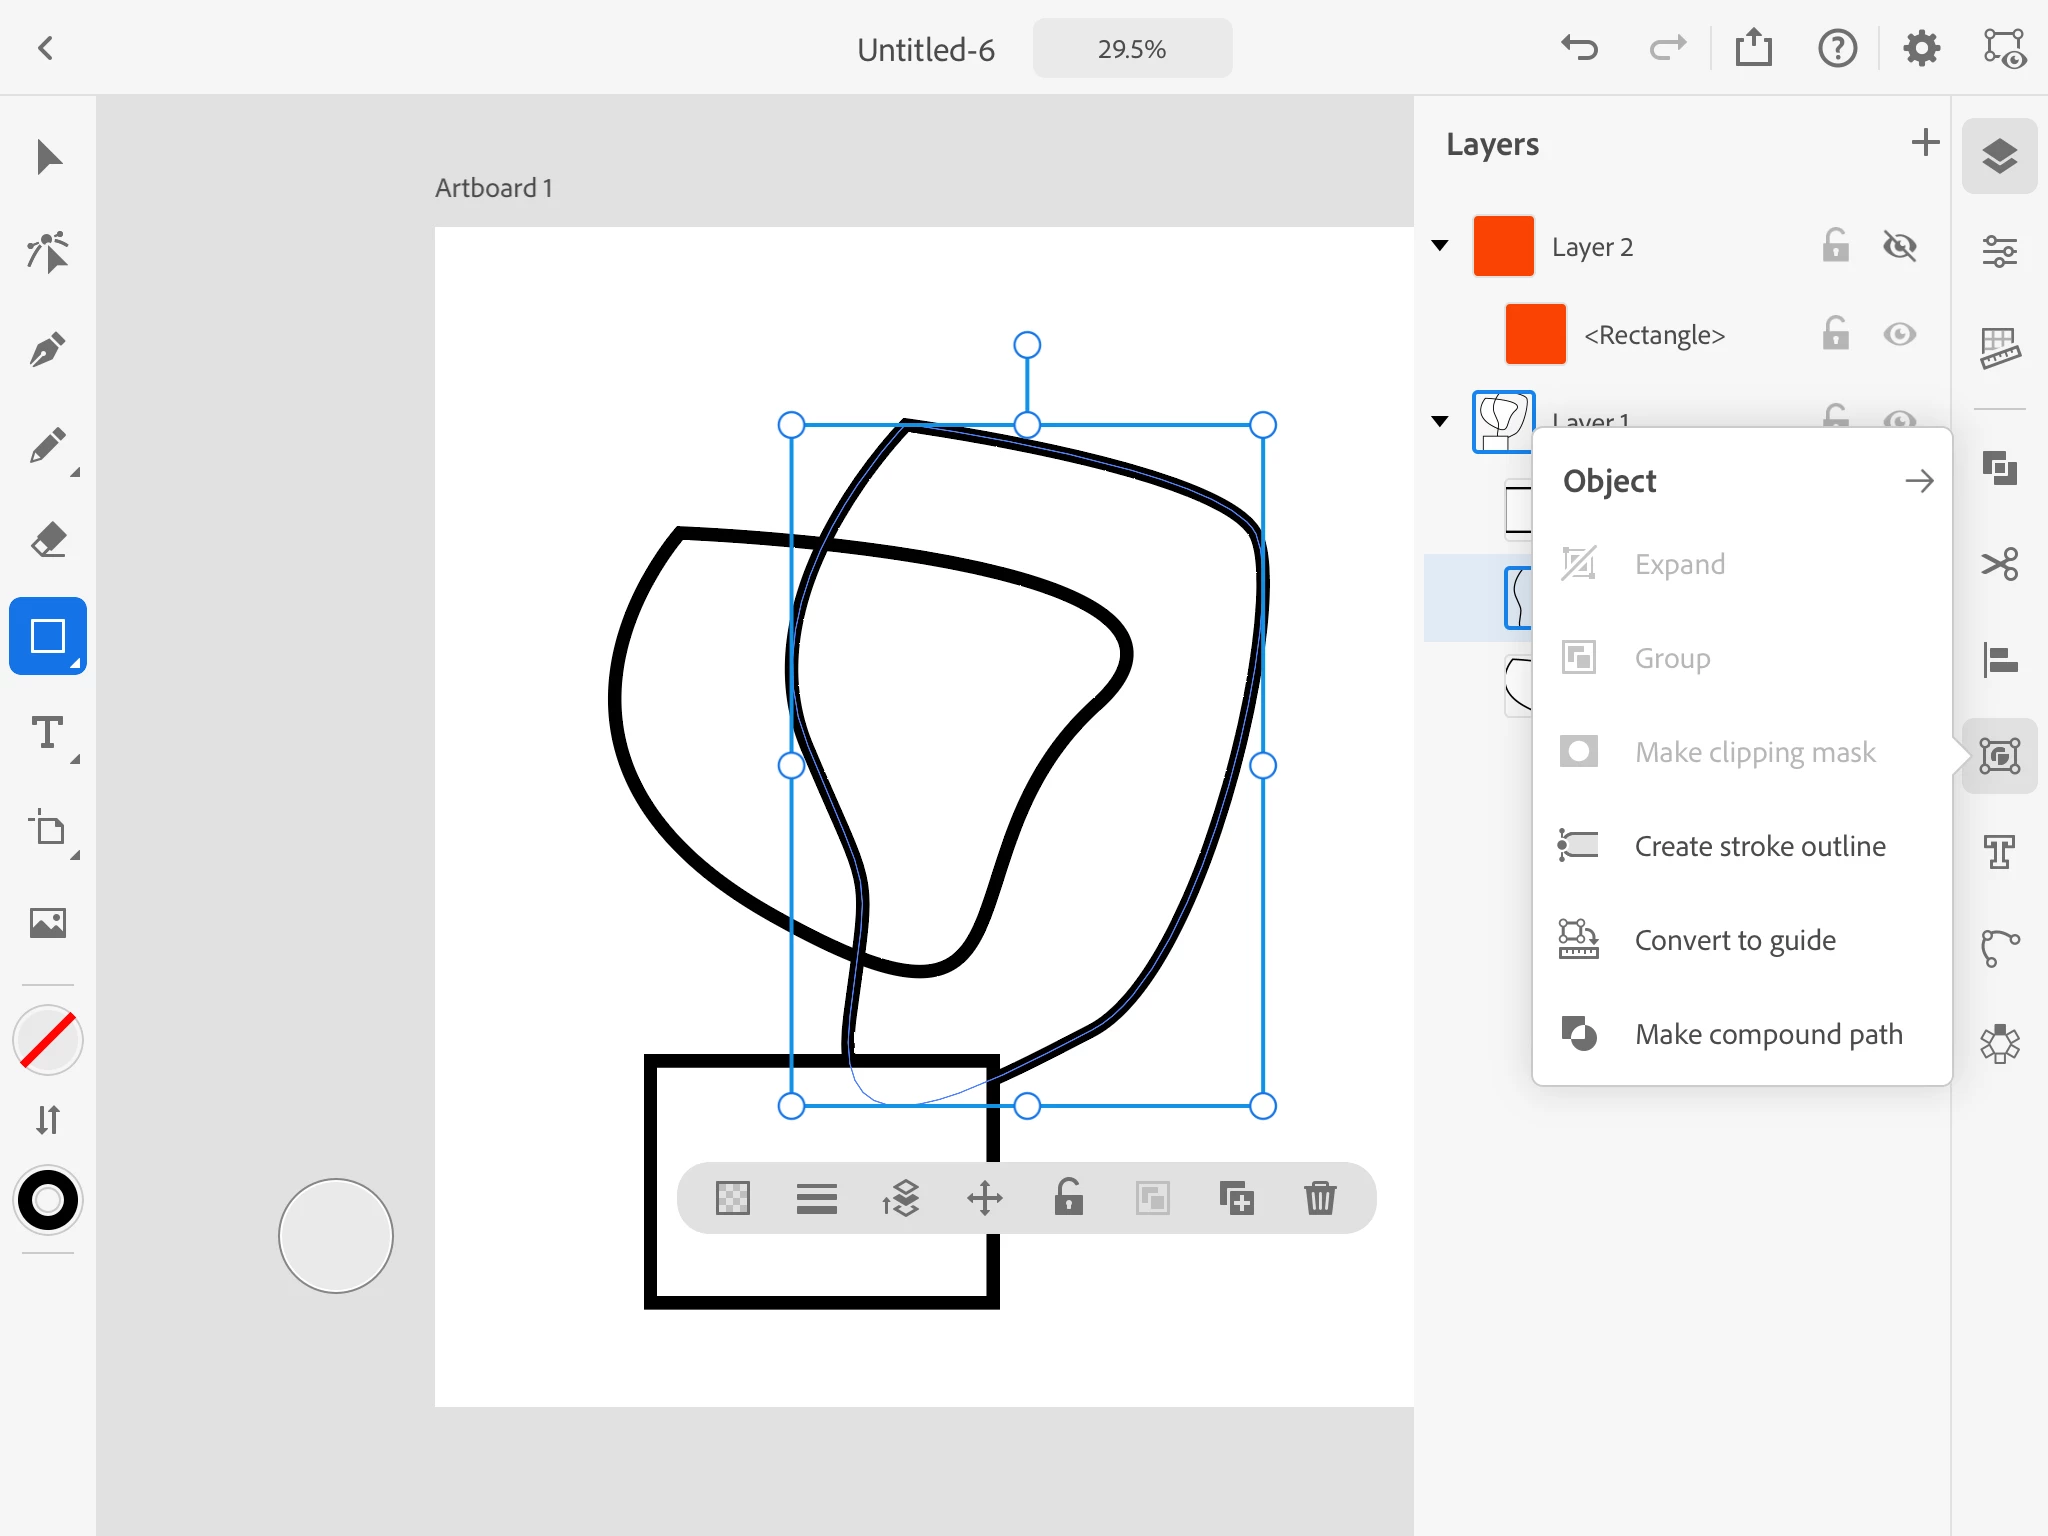Image resolution: width=2048 pixels, height=1536 pixels.
Task: Open the Scissors cut tool panel
Action: pyautogui.click(x=1999, y=564)
